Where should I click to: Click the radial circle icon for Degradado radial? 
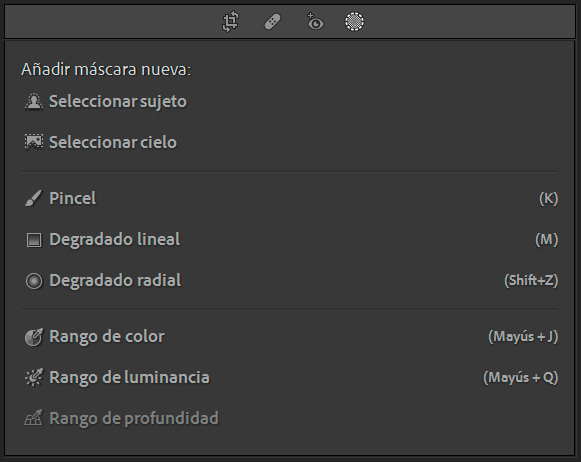click(x=34, y=280)
